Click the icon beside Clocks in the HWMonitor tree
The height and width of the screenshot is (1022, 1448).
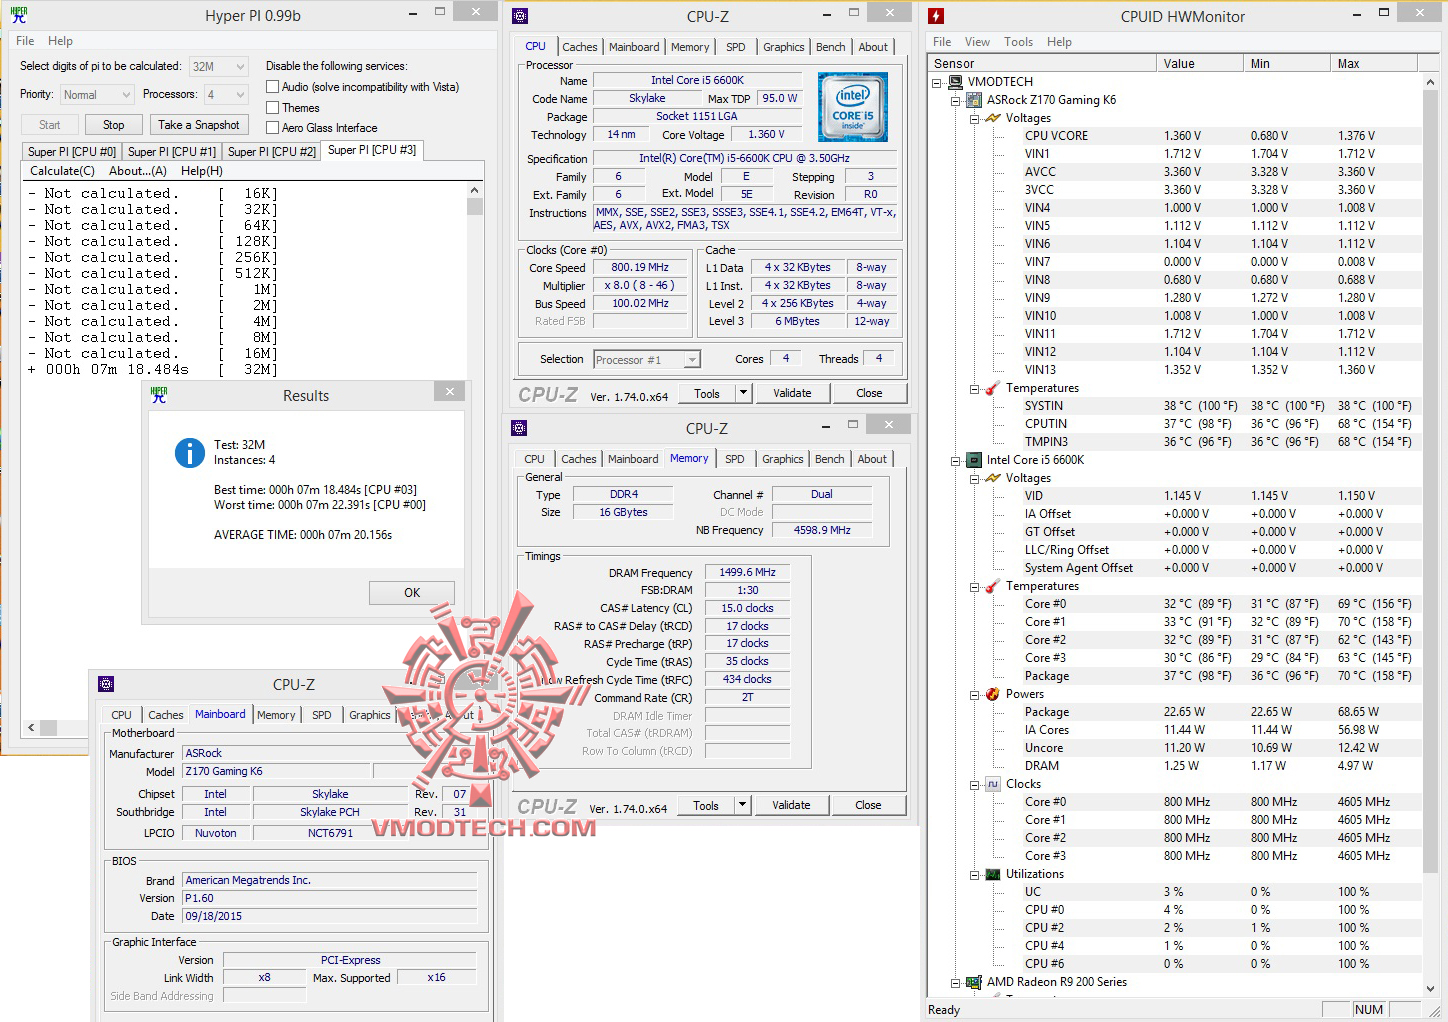click(x=993, y=784)
